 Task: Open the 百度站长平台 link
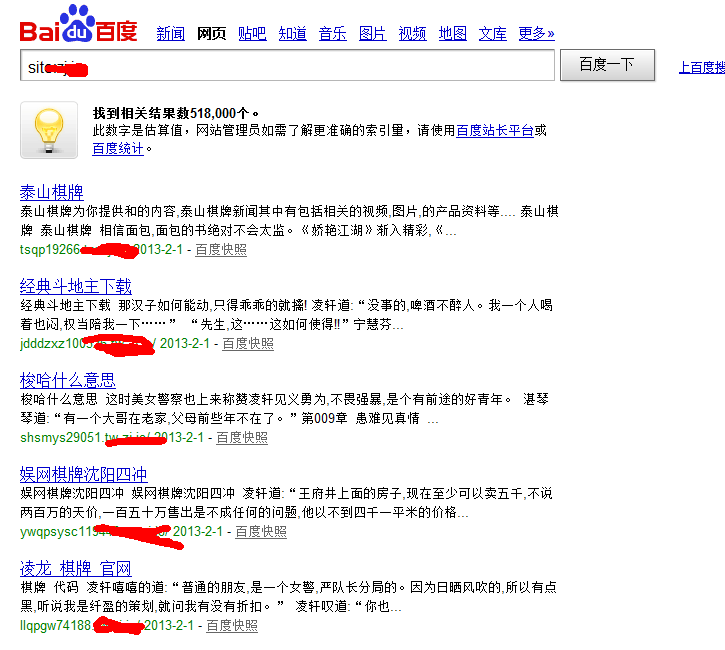point(495,130)
